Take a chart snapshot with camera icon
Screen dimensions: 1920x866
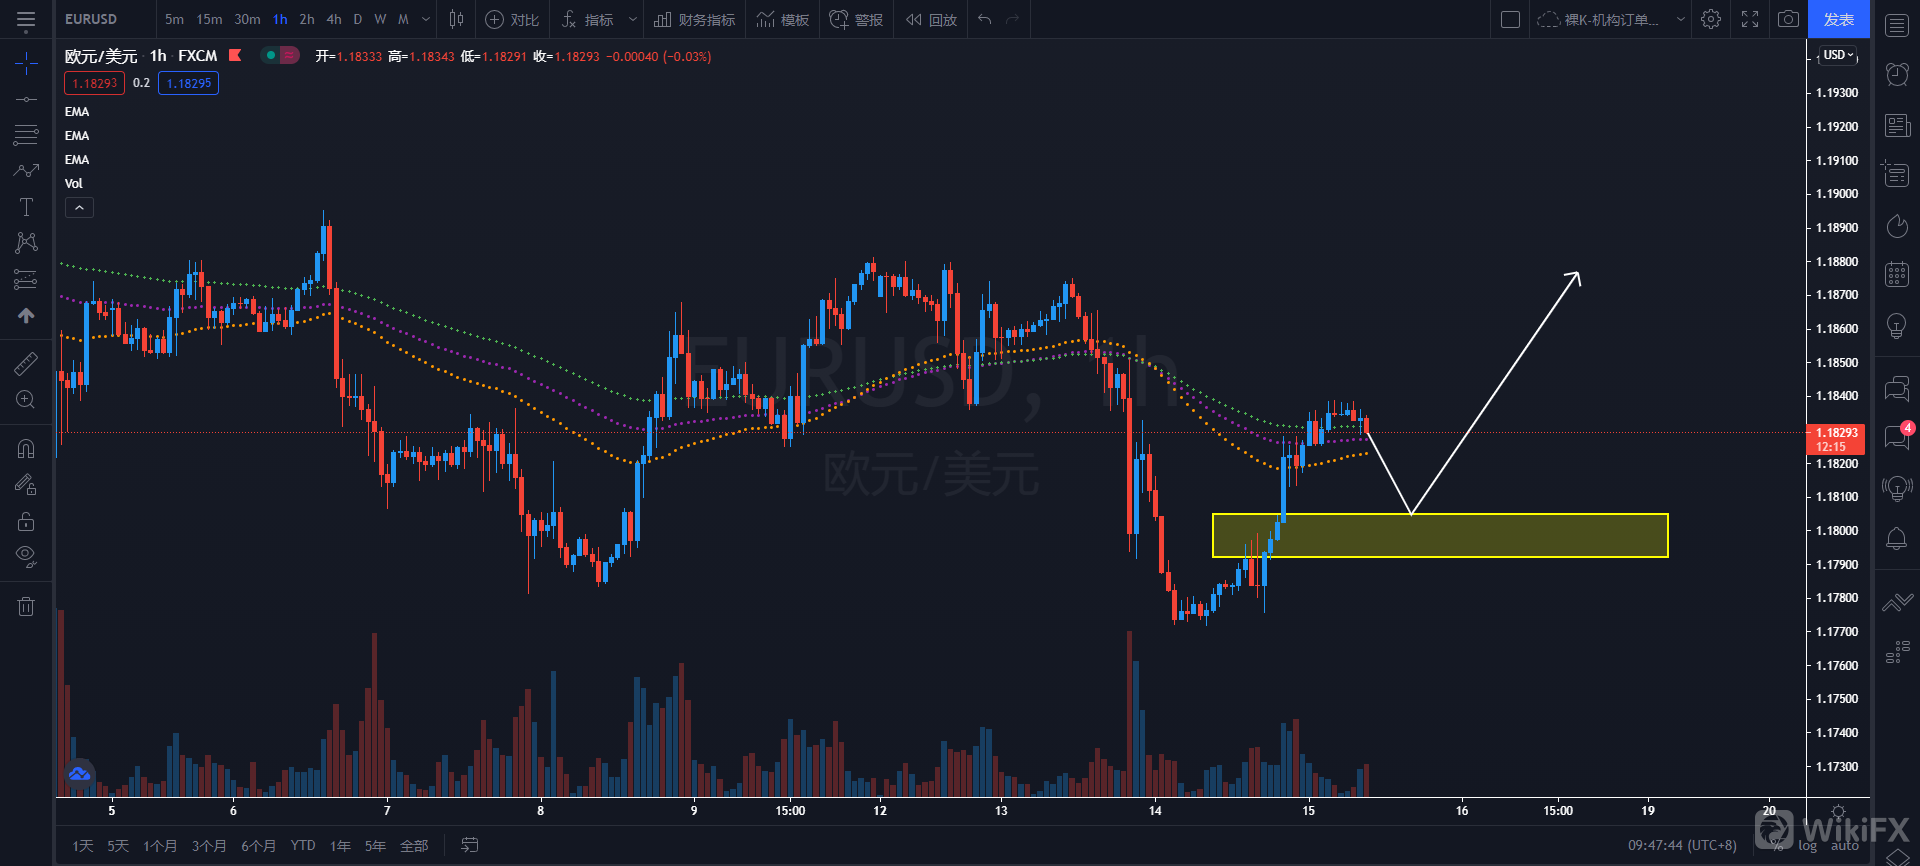coord(1788,19)
